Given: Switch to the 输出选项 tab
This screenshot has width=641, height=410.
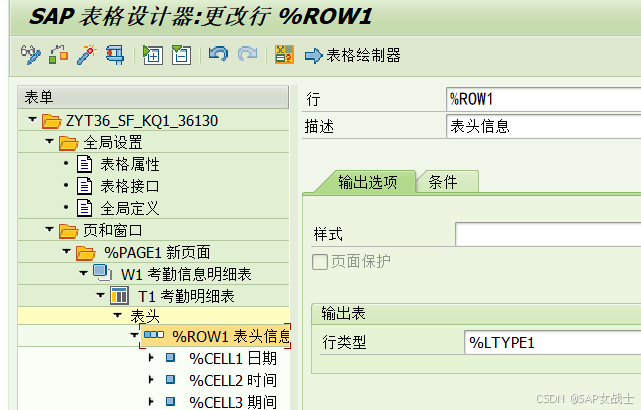Looking at the screenshot, I should pyautogui.click(x=368, y=182).
